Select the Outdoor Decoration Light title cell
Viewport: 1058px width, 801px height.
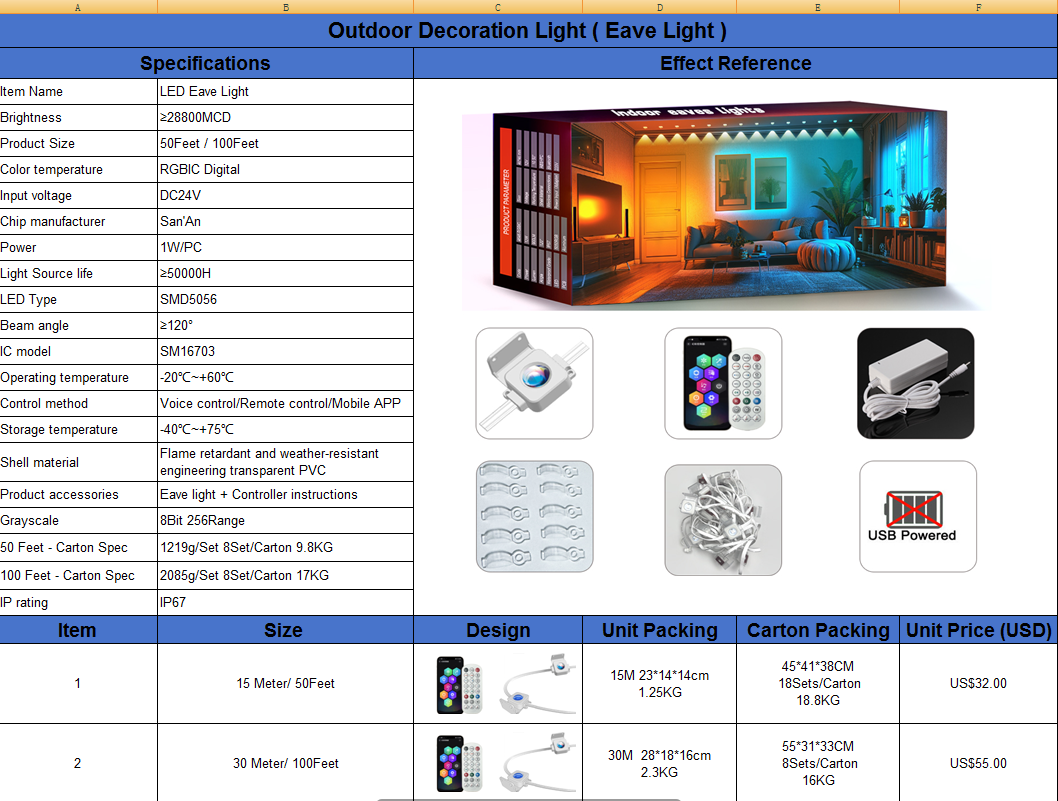point(529,31)
